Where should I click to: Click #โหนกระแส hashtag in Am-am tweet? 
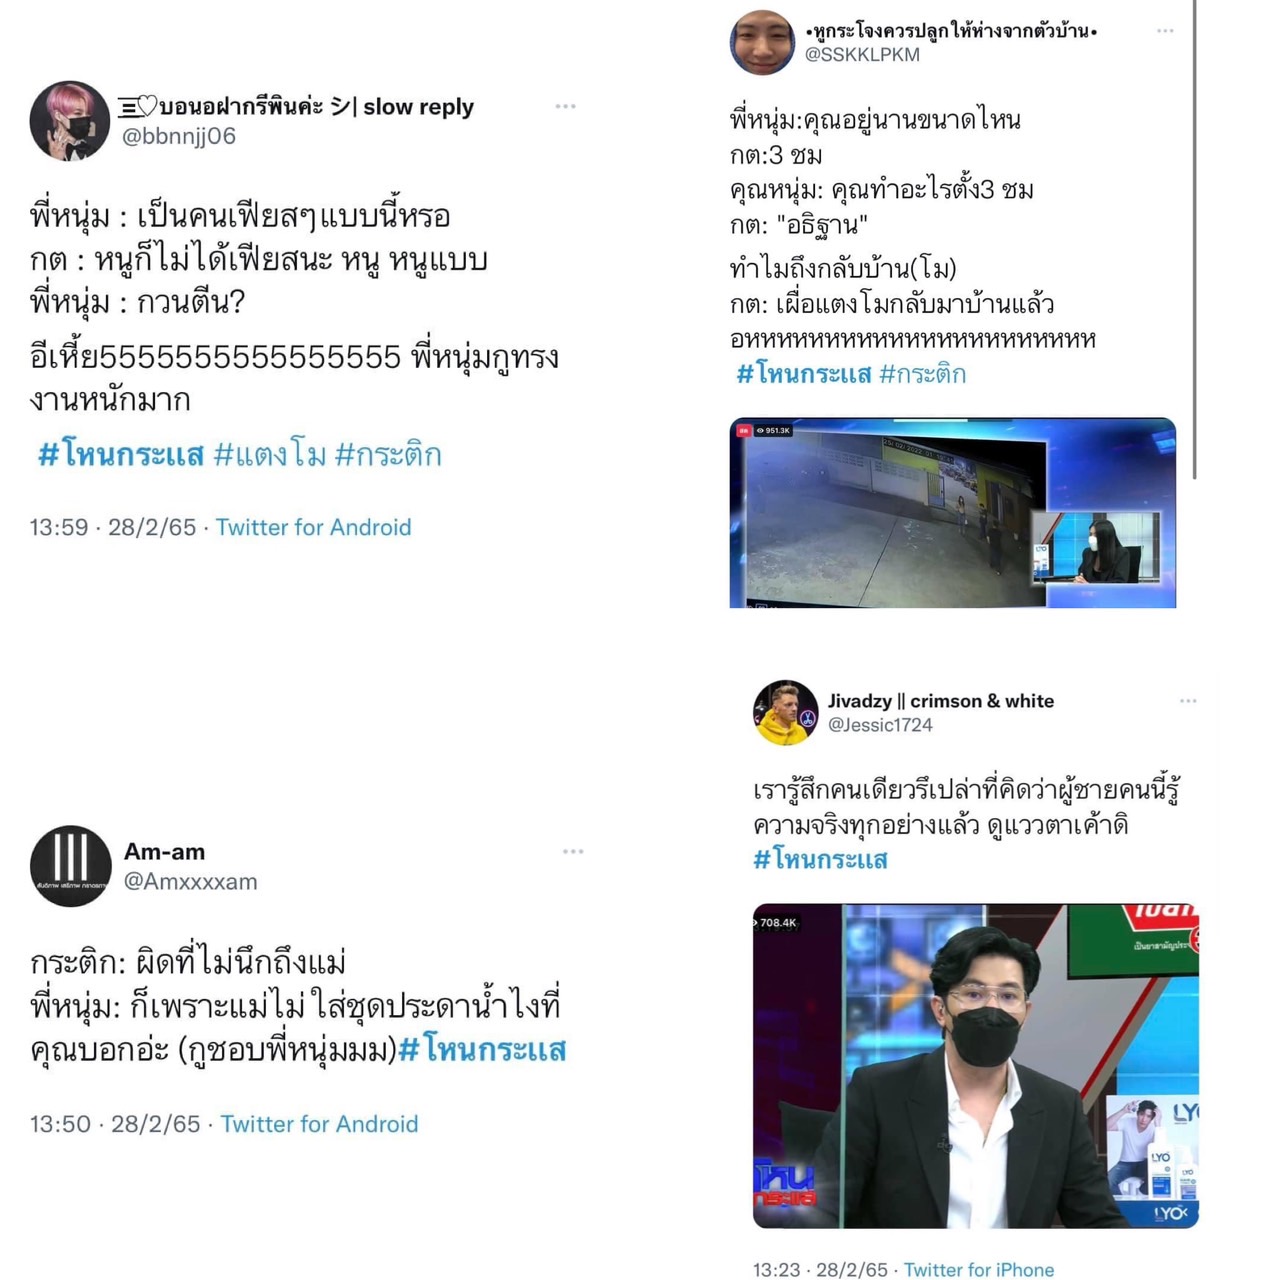tap(483, 1050)
